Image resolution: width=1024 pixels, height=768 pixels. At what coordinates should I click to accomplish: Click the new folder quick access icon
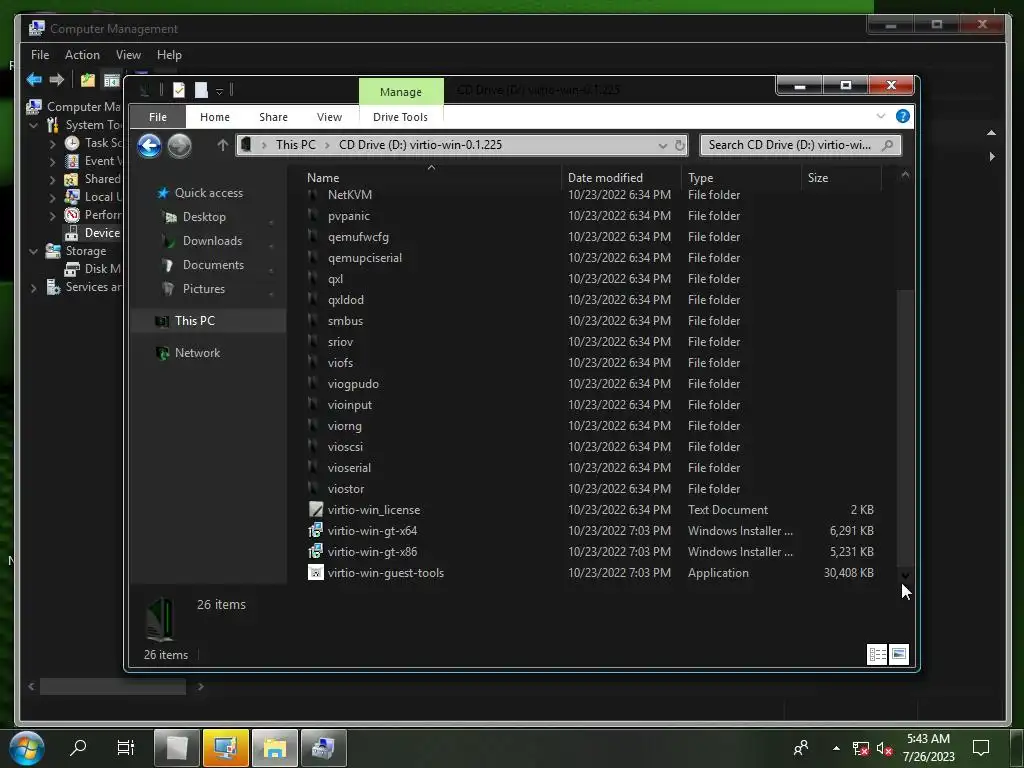tap(201, 89)
